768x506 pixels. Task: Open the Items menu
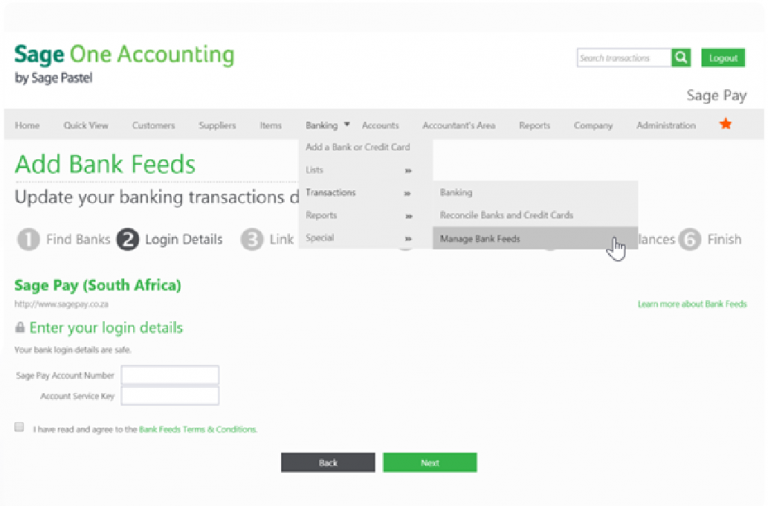271,125
